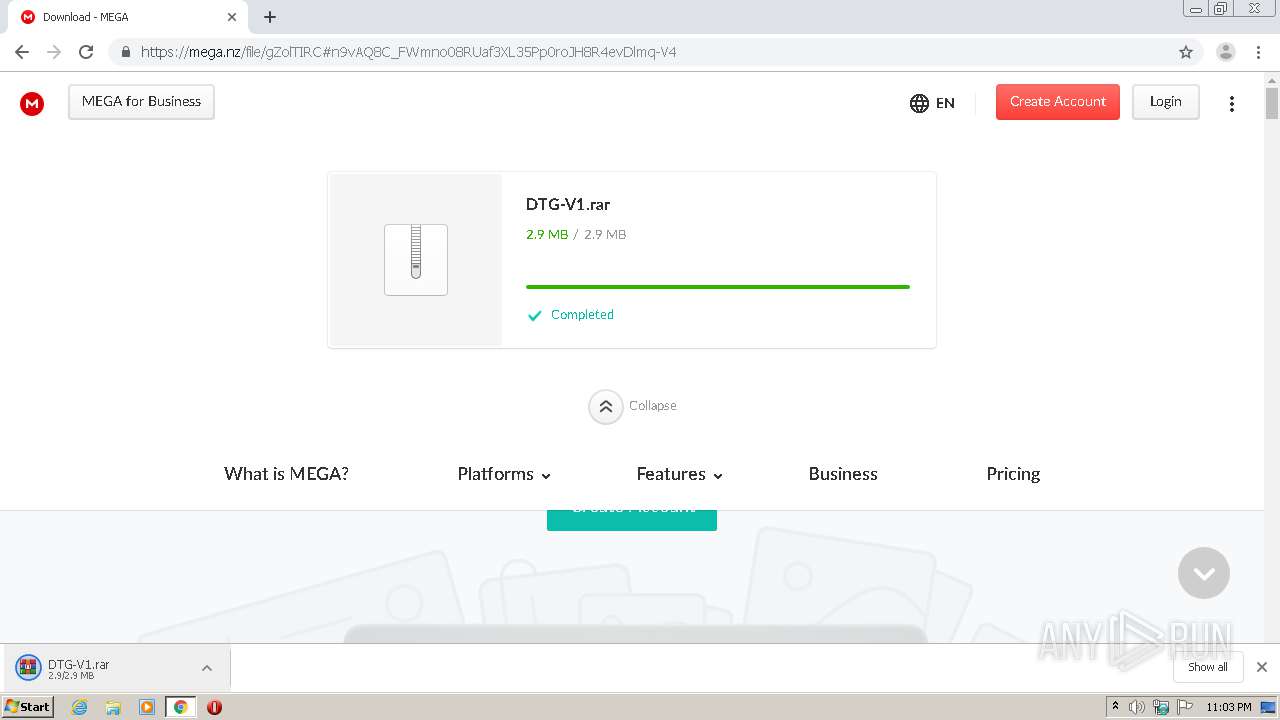Click the Chrome taskbar icon
This screenshot has height=720, width=1280.
click(181, 707)
